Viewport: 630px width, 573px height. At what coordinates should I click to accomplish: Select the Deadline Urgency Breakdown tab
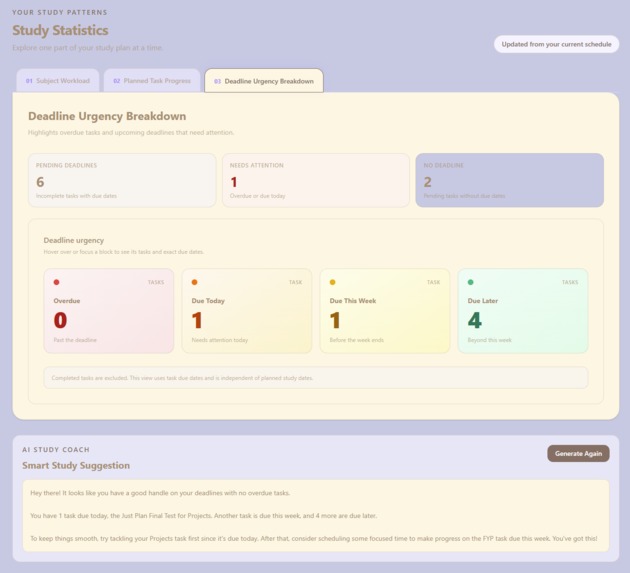coord(264,81)
